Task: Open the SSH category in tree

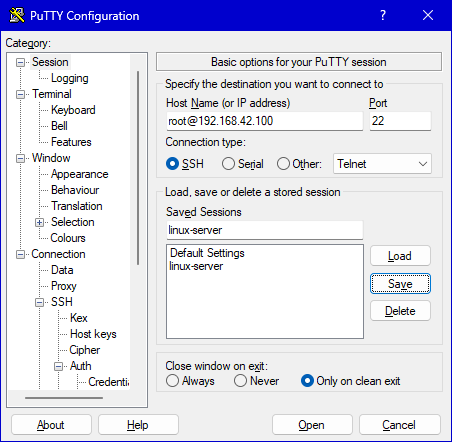Action: pyautogui.click(x=62, y=302)
